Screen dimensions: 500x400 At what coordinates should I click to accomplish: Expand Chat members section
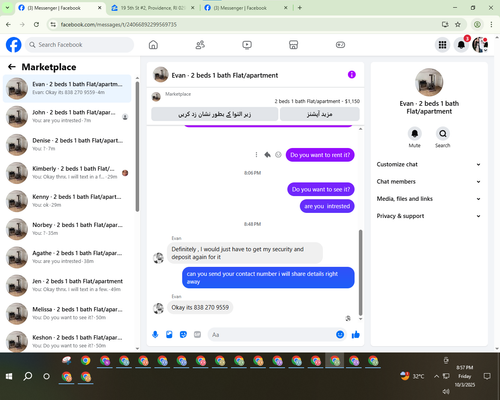429,182
